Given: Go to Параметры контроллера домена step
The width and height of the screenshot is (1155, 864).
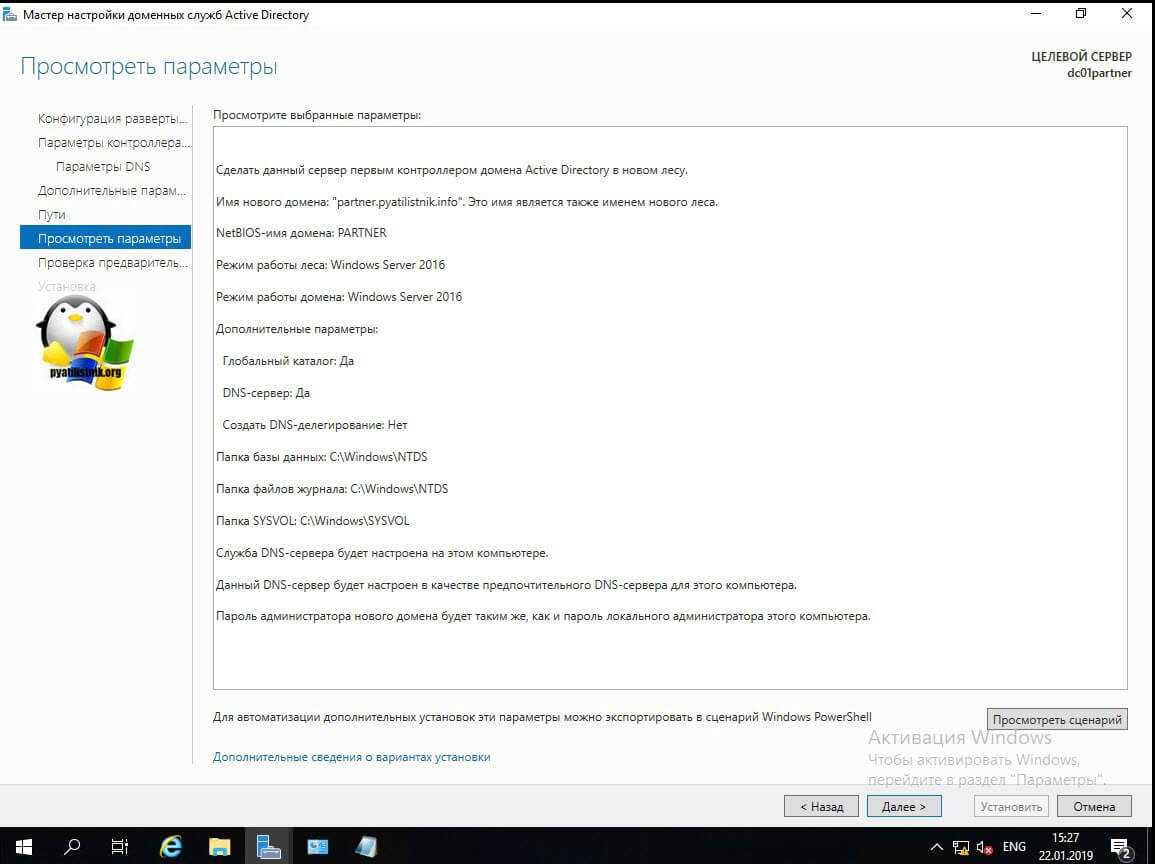Looking at the screenshot, I should click(113, 142).
